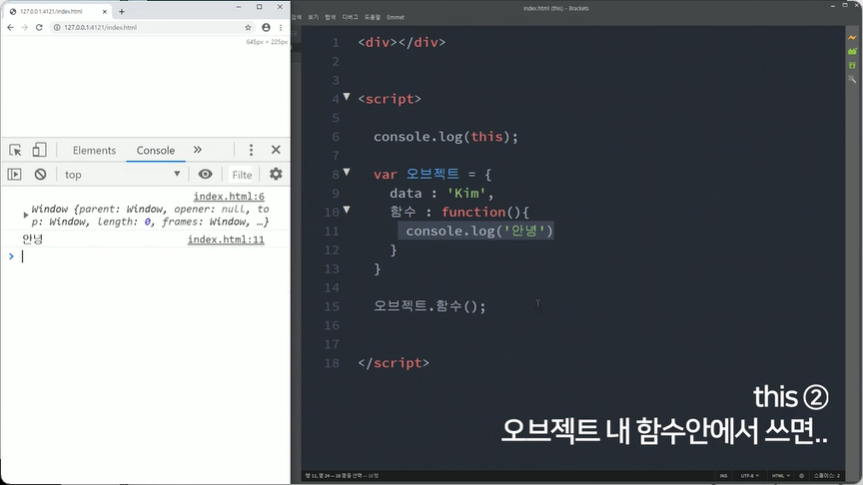The height and width of the screenshot is (485, 863).
Task: Show more DevTools tabs chevron
Action: tap(198, 150)
